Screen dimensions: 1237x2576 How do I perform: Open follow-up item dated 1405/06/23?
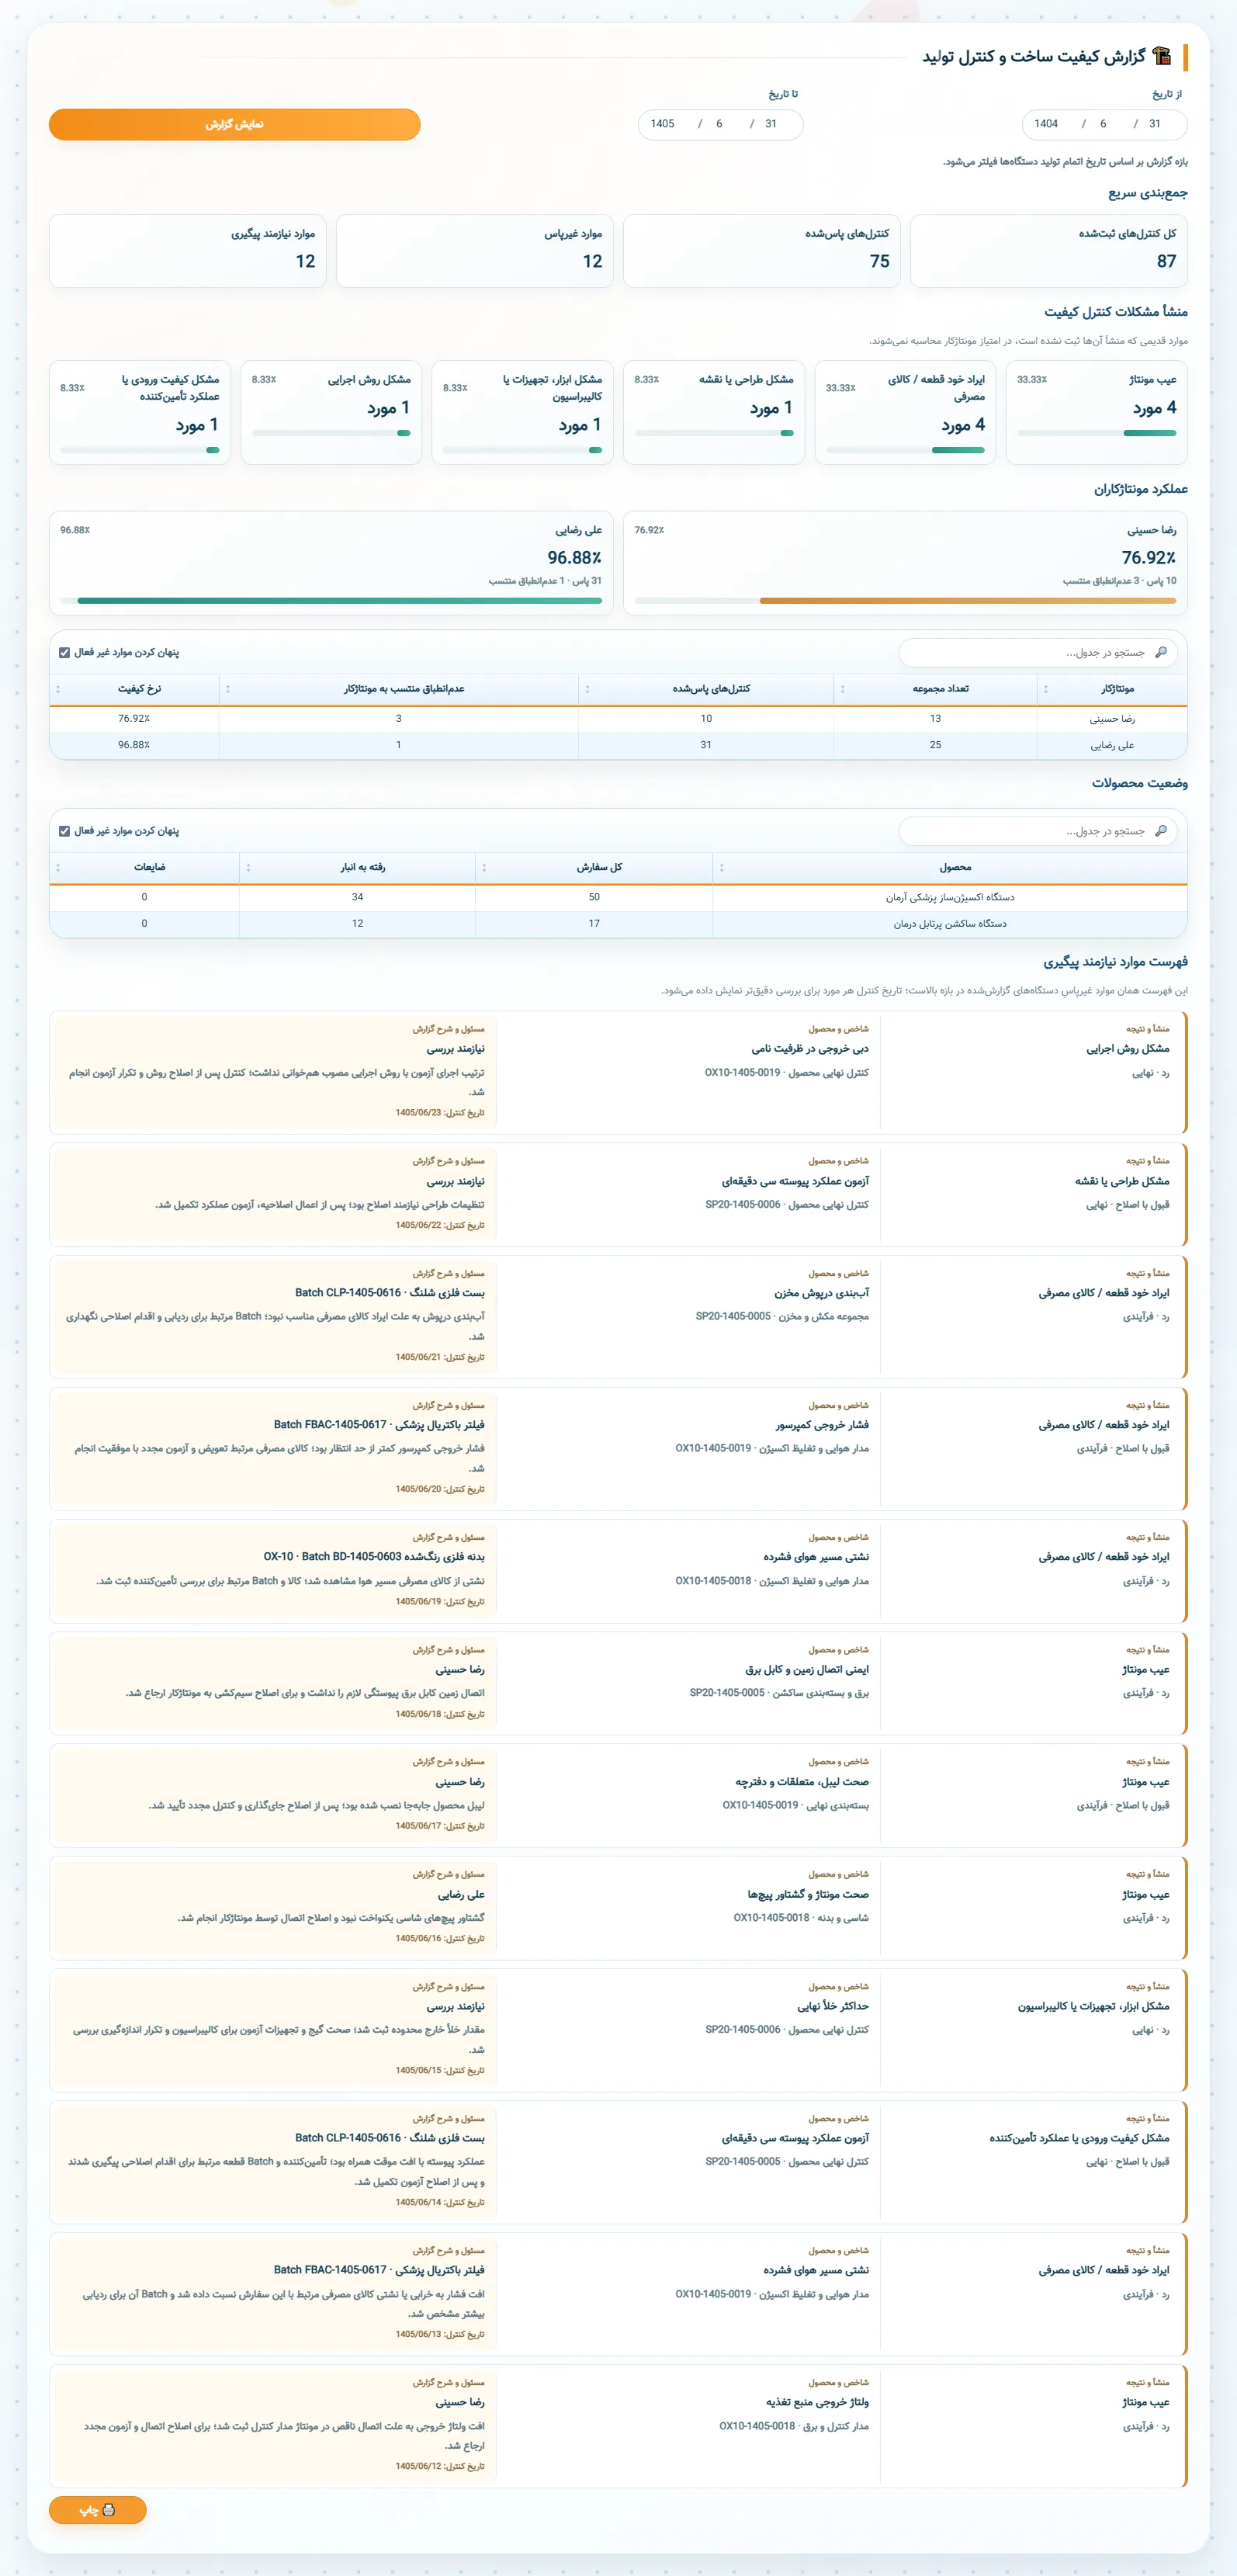[618, 1072]
